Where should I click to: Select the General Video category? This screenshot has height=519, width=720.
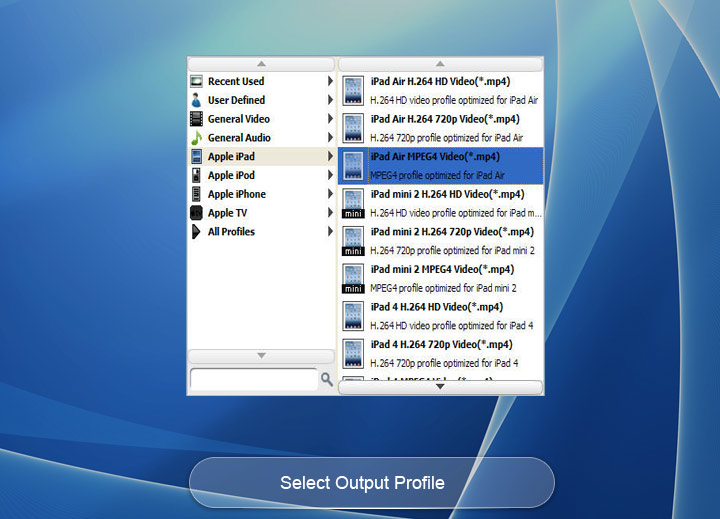coord(262,119)
